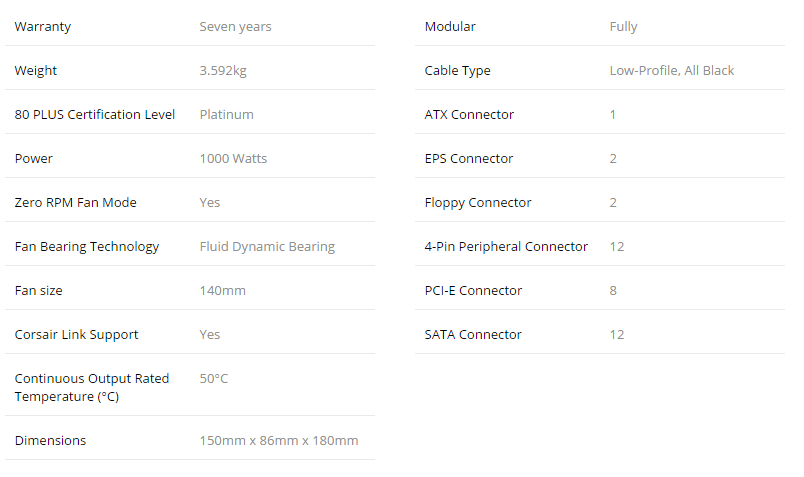Click the EPS Connector row label
The height and width of the screenshot is (477, 804).
(x=469, y=158)
